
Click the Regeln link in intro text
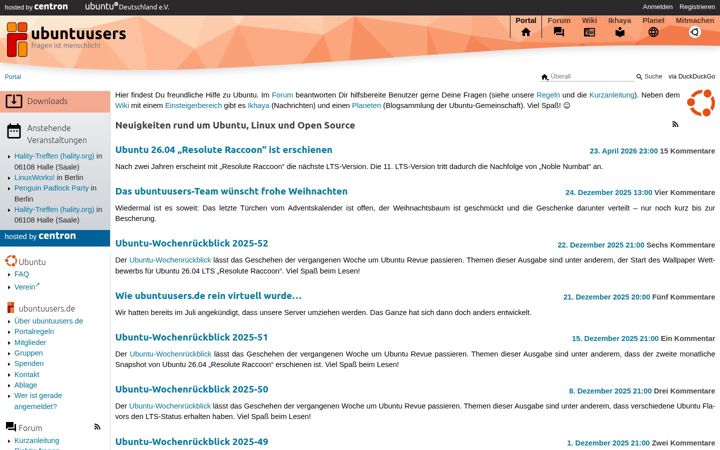tap(548, 95)
